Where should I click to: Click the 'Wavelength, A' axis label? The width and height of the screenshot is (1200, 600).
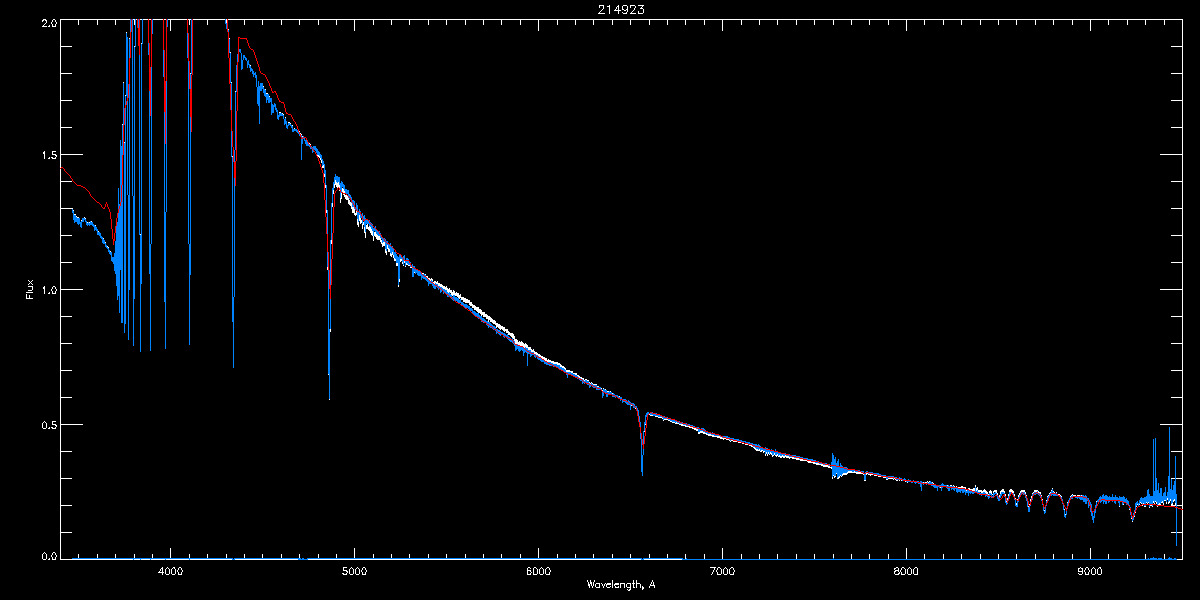coord(621,585)
